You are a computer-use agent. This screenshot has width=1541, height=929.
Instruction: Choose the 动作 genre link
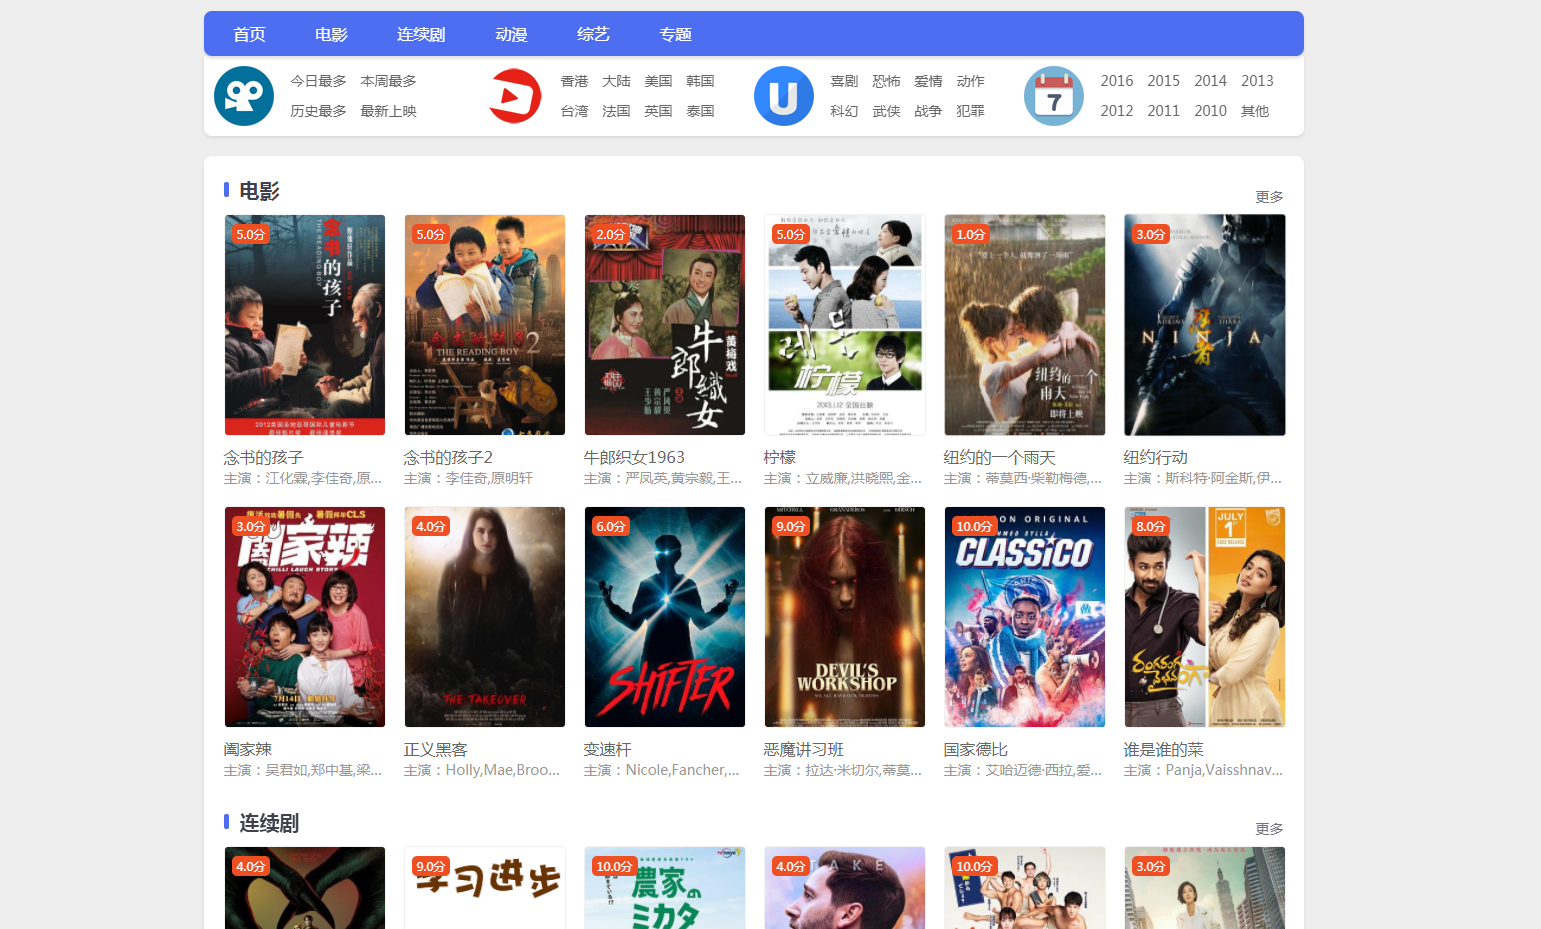[970, 81]
